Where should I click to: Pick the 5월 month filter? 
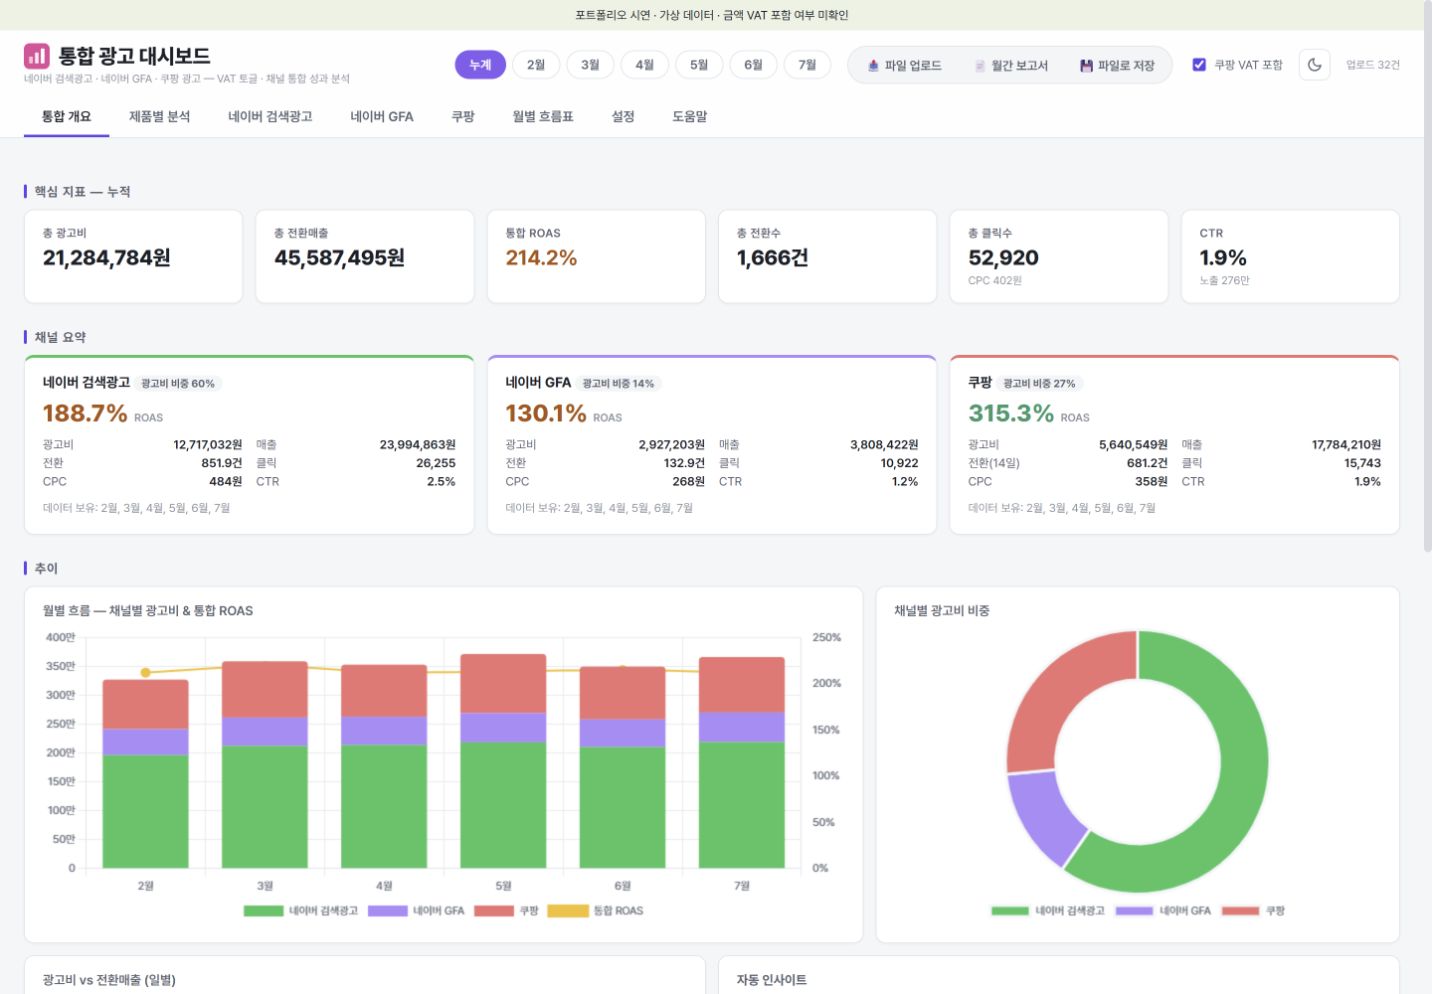pyautogui.click(x=699, y=65)
